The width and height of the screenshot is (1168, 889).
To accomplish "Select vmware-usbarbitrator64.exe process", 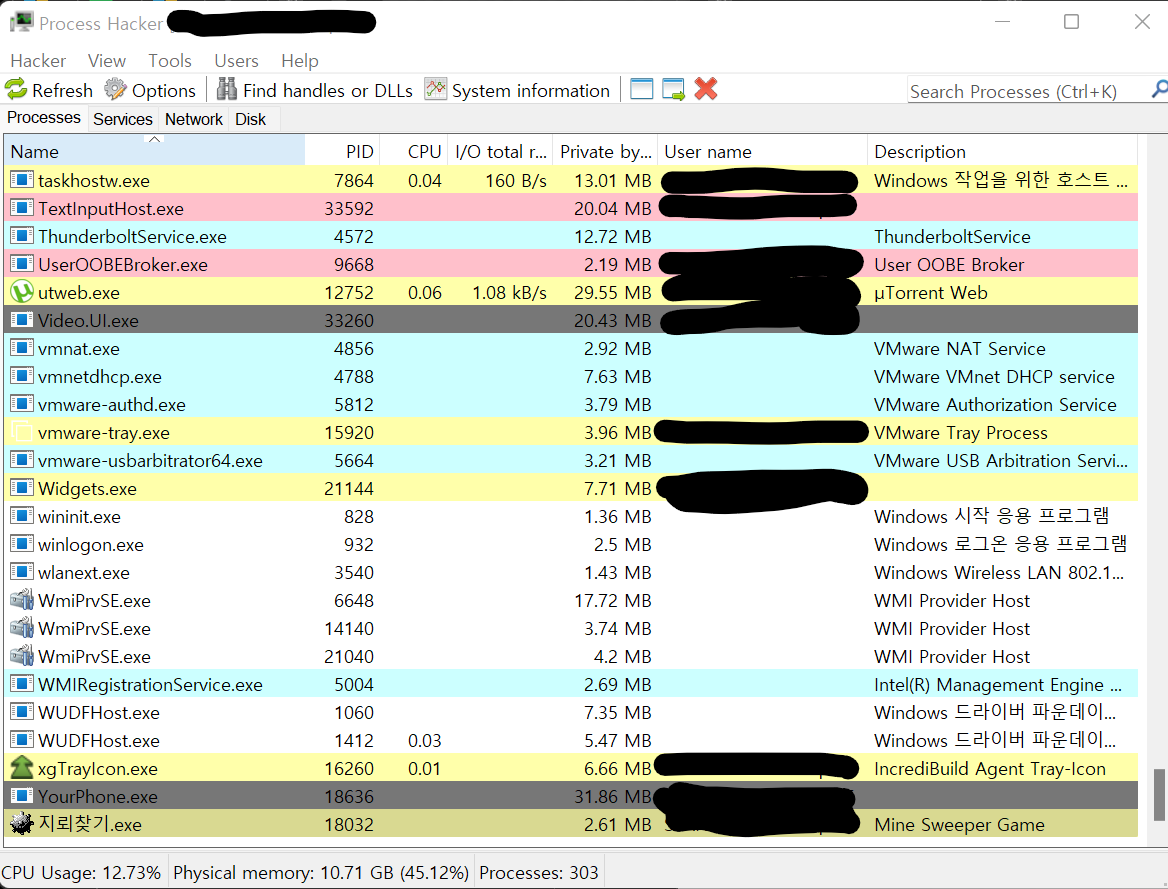I will 571,460.
